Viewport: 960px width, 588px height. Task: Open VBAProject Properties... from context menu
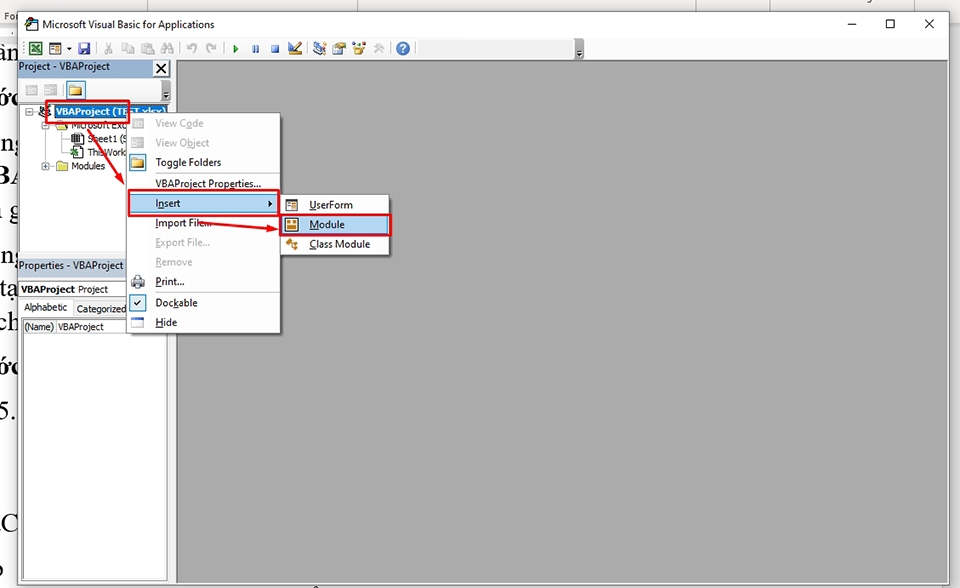(203, 183)
